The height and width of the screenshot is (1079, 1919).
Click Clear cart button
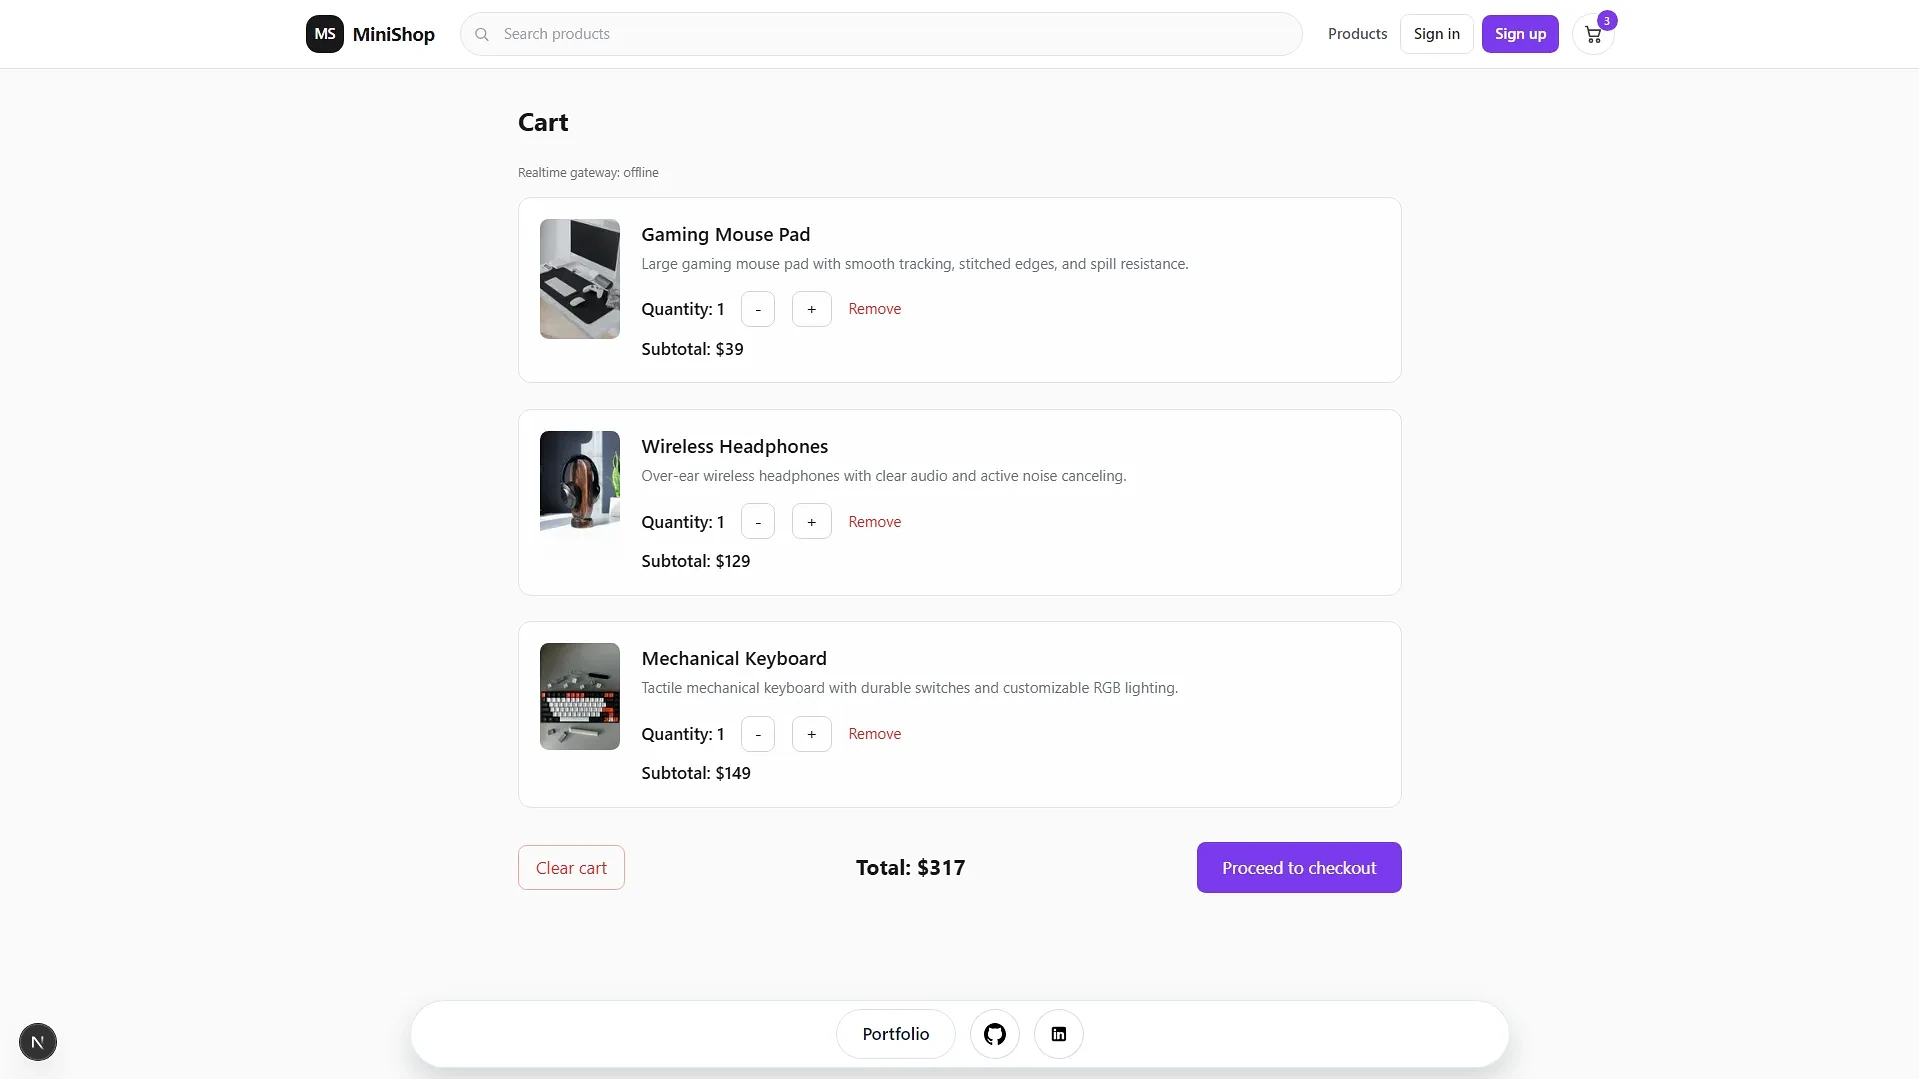click(x=571, y=868)
